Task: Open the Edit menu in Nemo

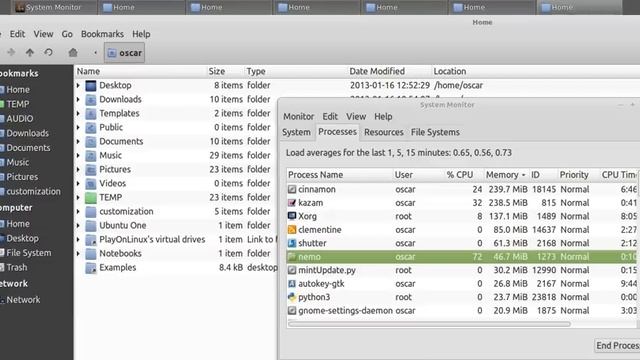Action: point(17,34)
